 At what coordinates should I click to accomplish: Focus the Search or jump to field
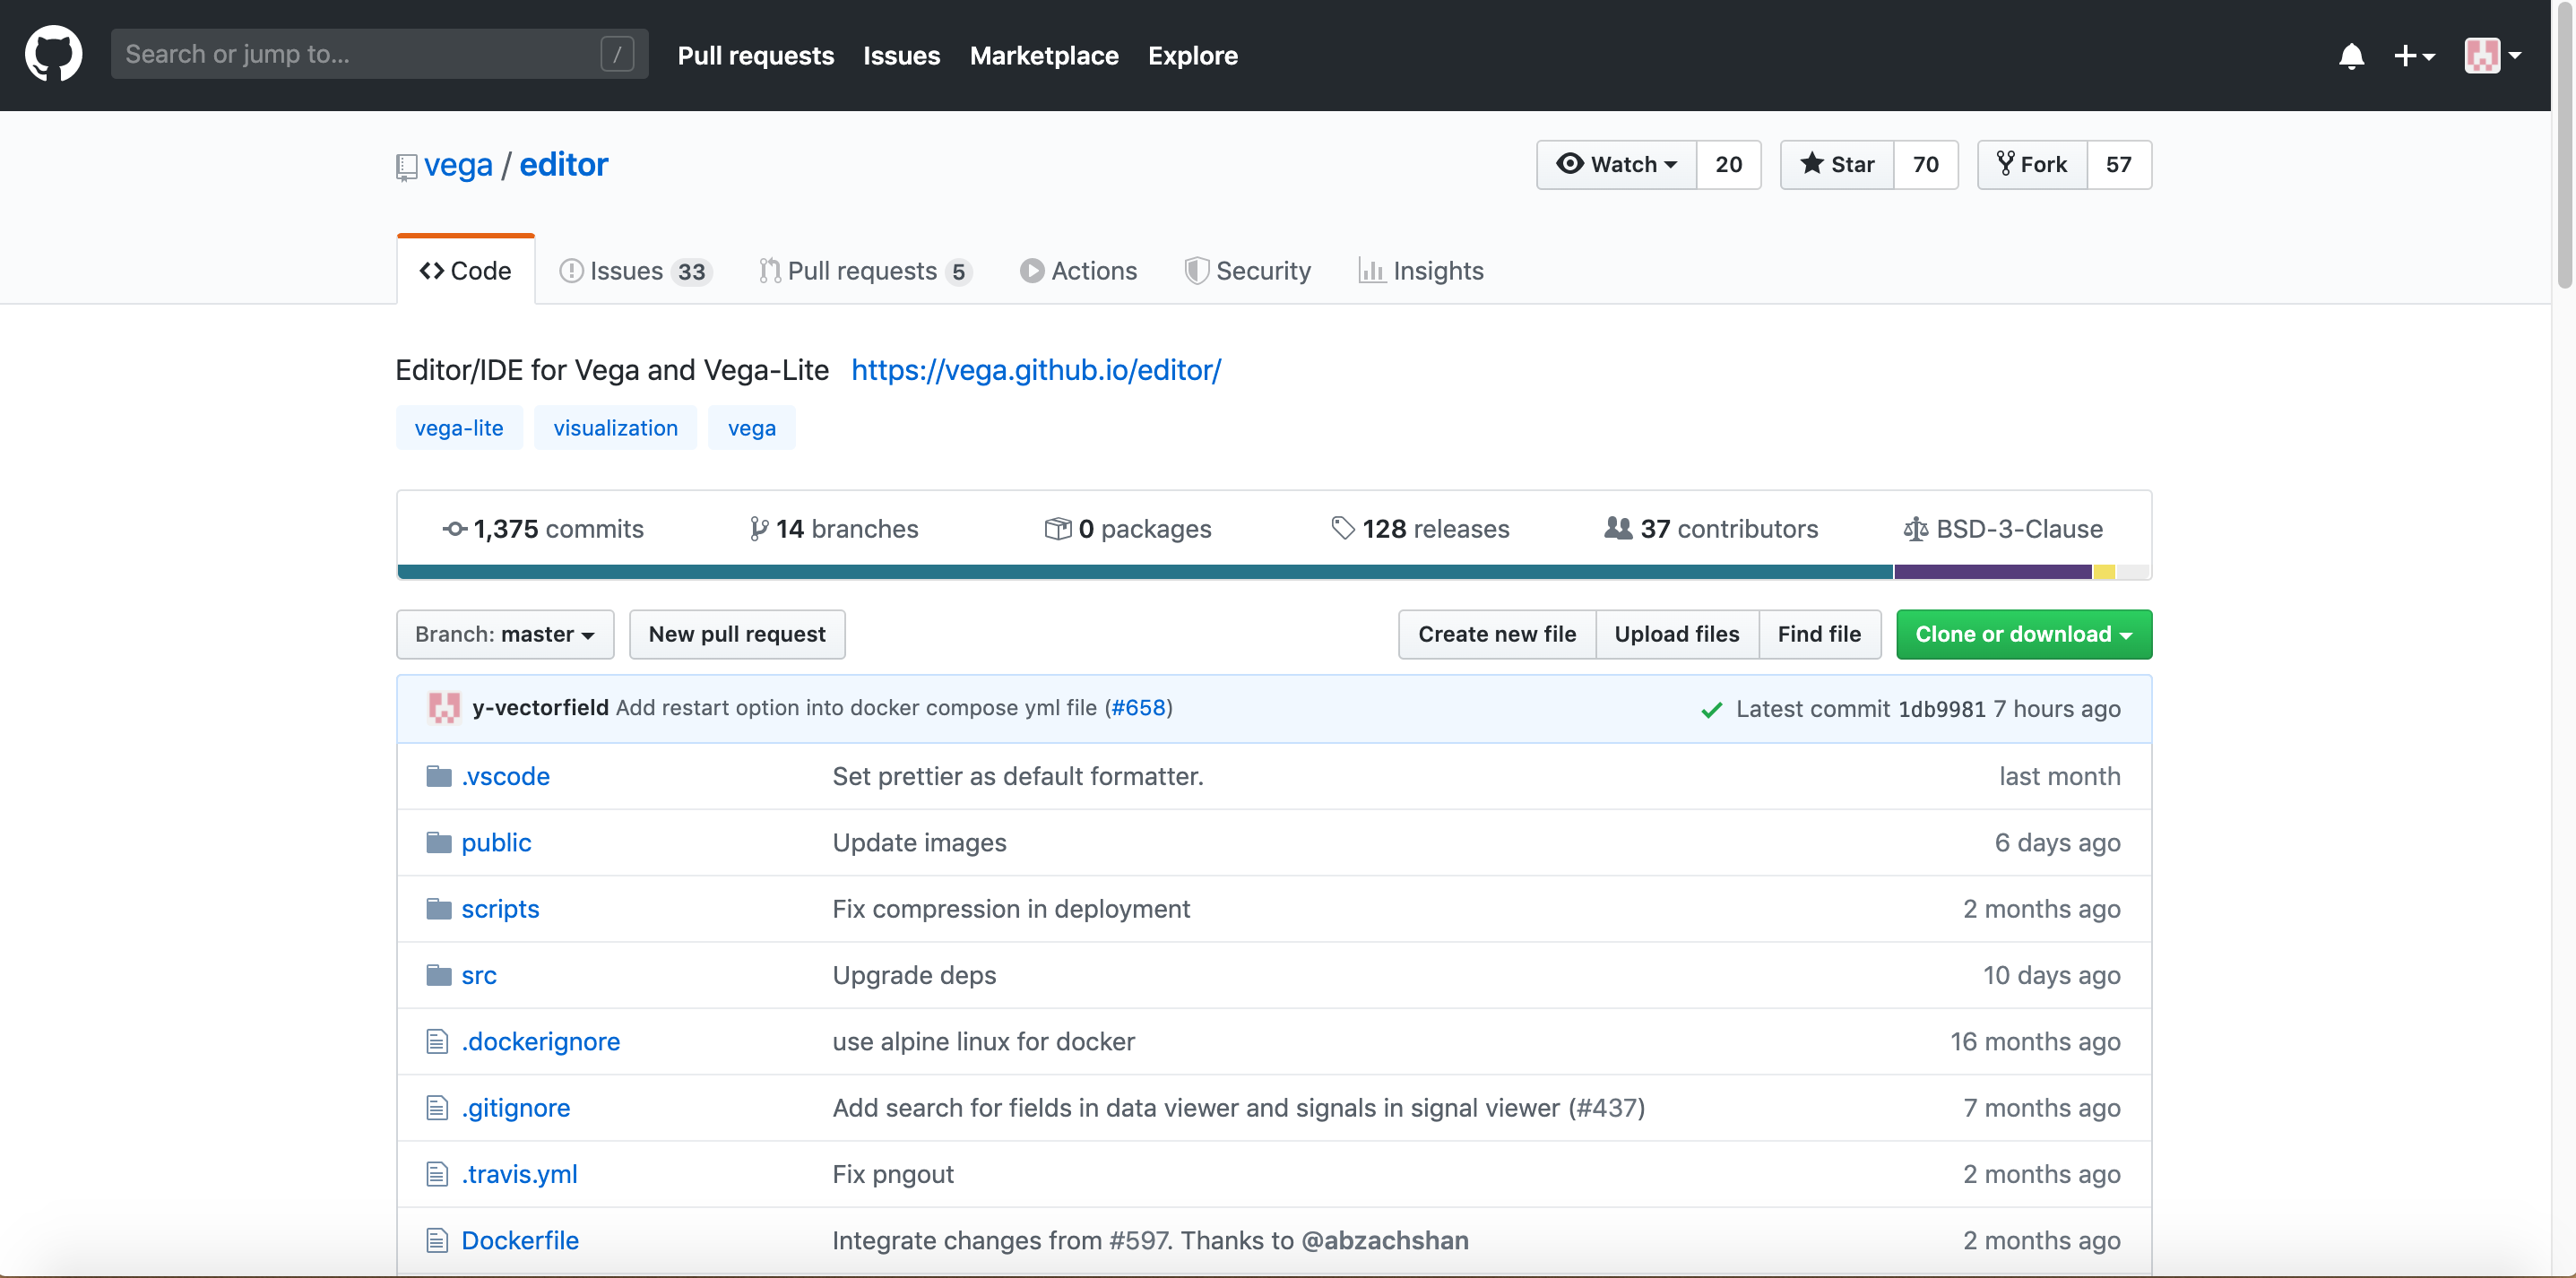tap(360, 54)
